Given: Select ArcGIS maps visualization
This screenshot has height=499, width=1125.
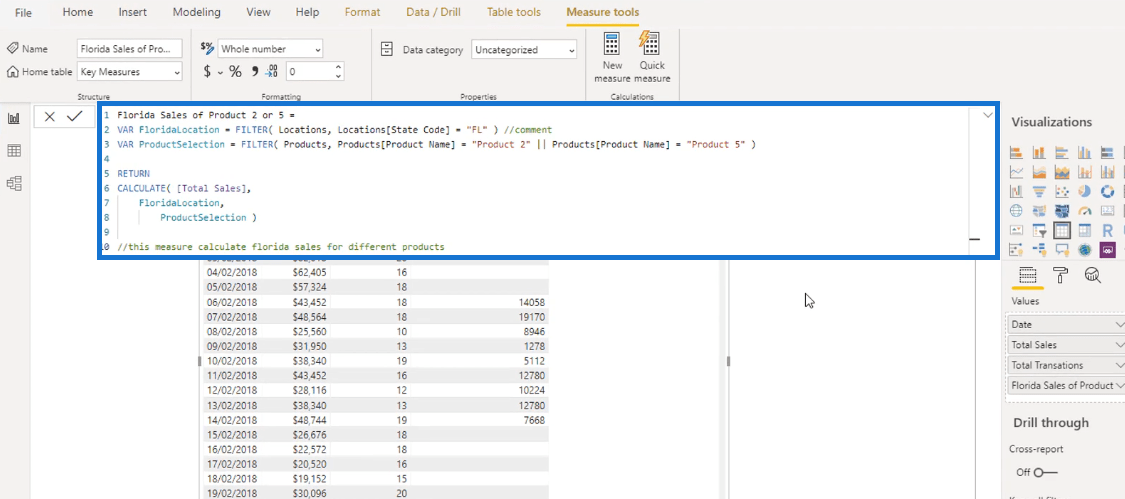Looking at the screenshot, I should [1084, 249].
